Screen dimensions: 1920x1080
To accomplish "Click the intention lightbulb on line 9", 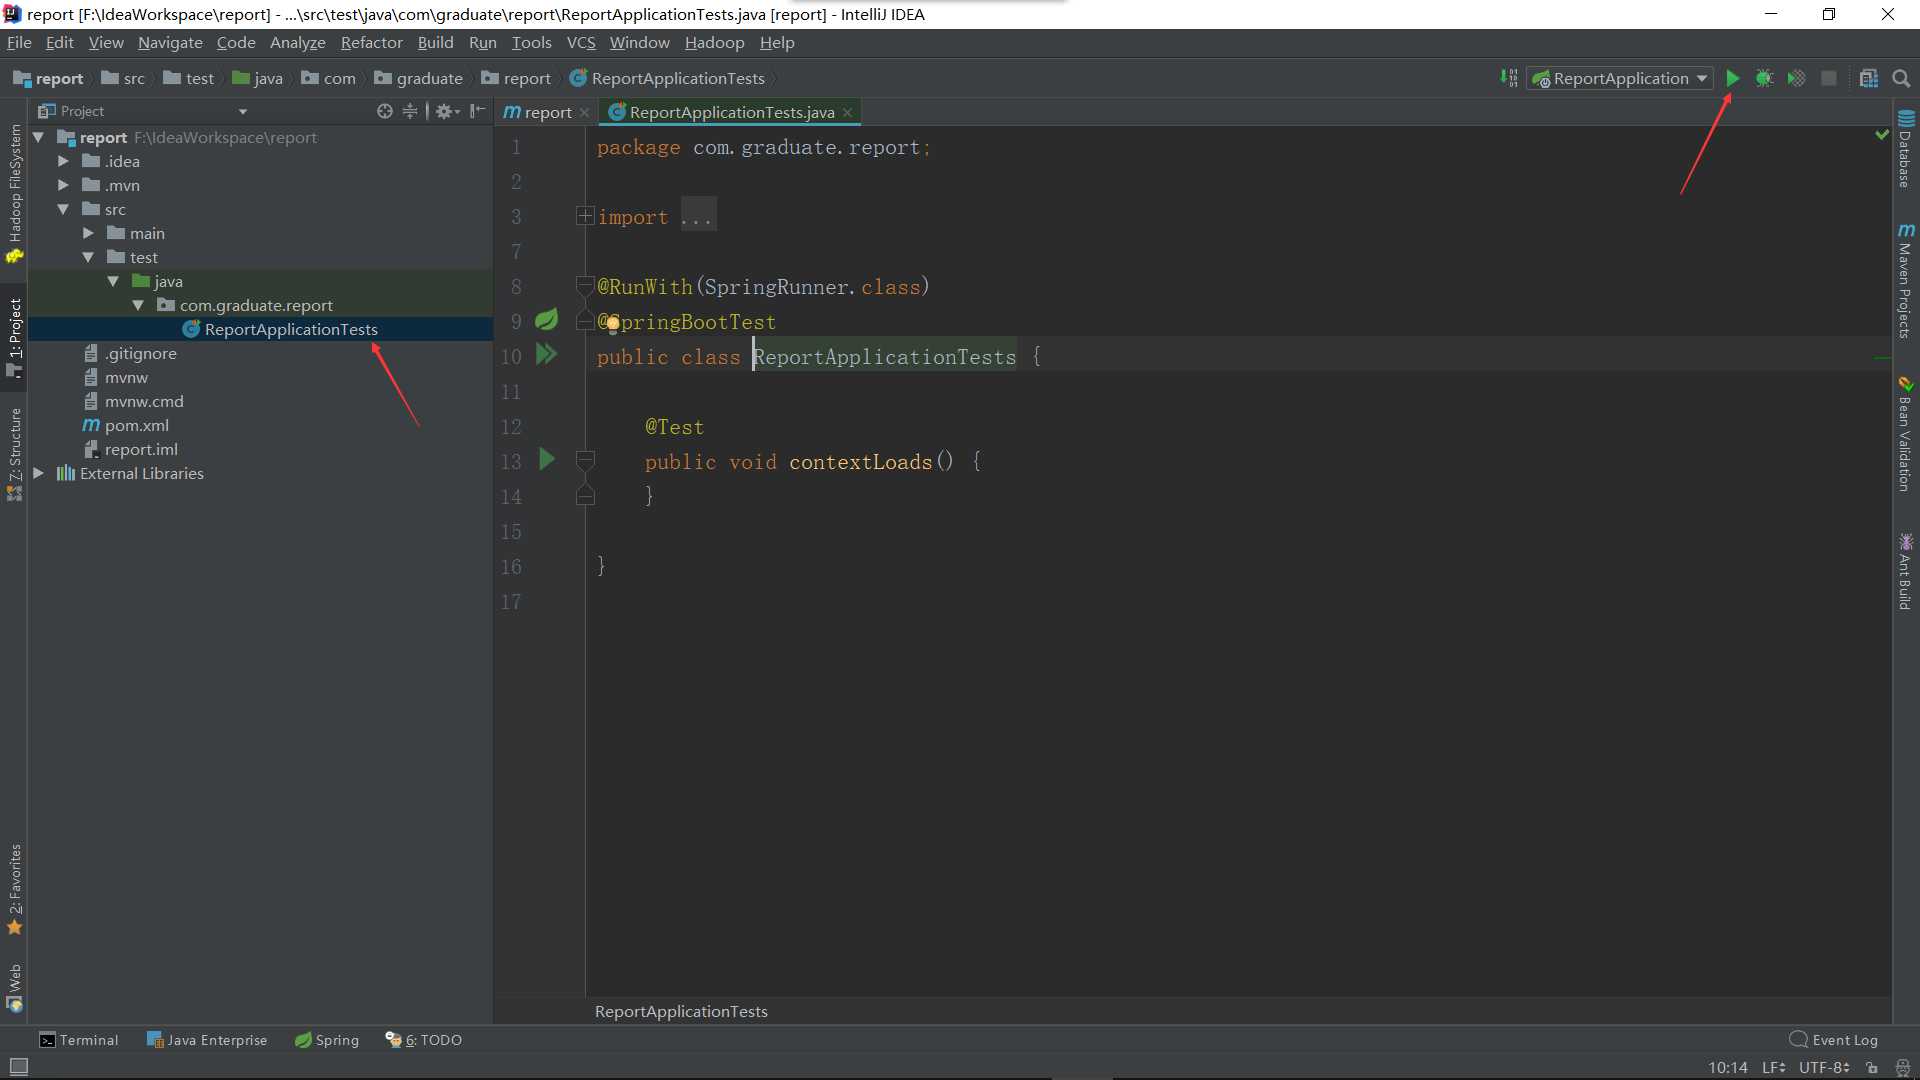I will tap(613, 323).
